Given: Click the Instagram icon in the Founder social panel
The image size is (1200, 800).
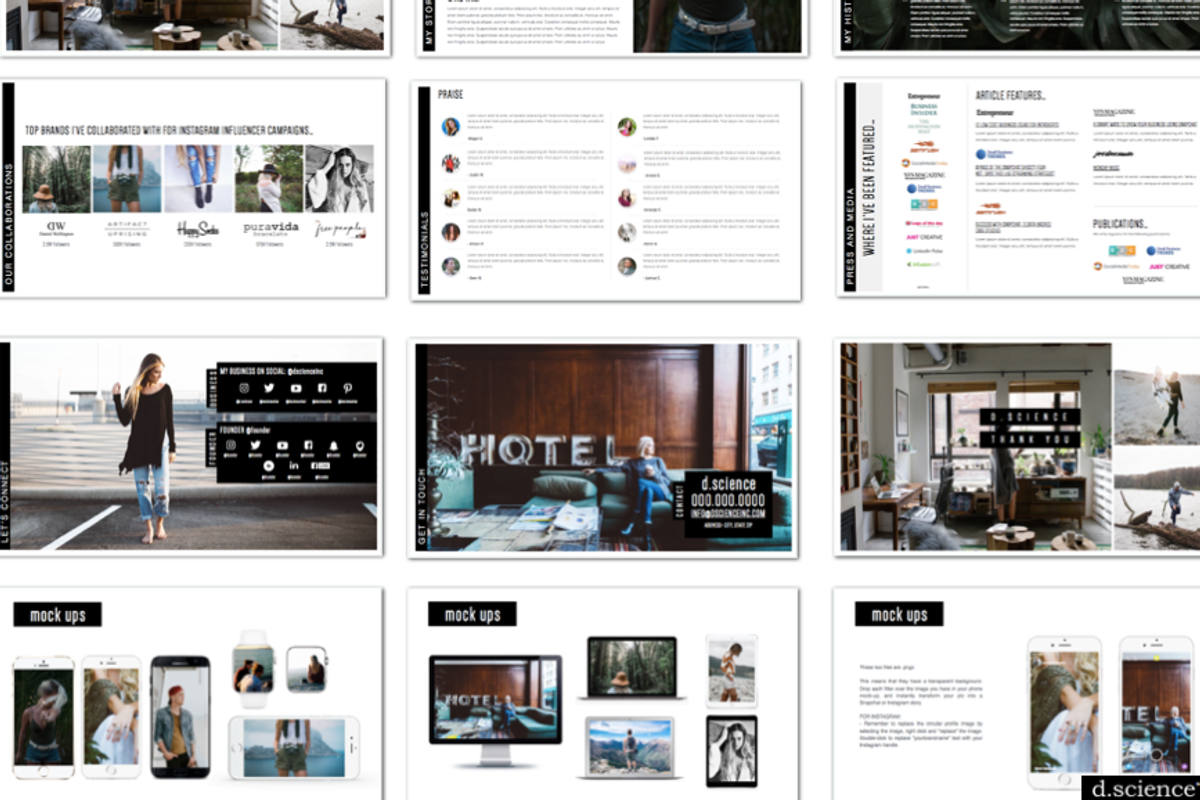Looking at the screenshot, I should pyautogui.click(x=230, y=445).
